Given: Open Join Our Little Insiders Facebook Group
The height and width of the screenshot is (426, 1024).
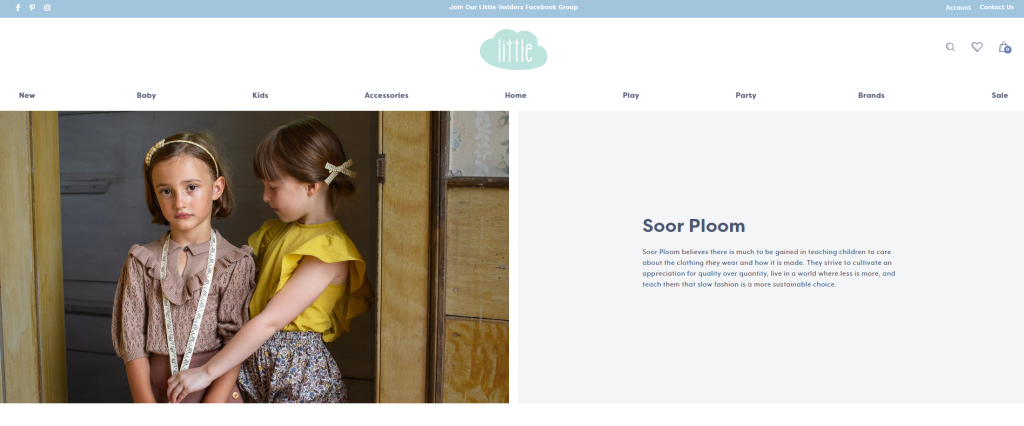Looking at the screenshot, I should [x=513, y=8].
